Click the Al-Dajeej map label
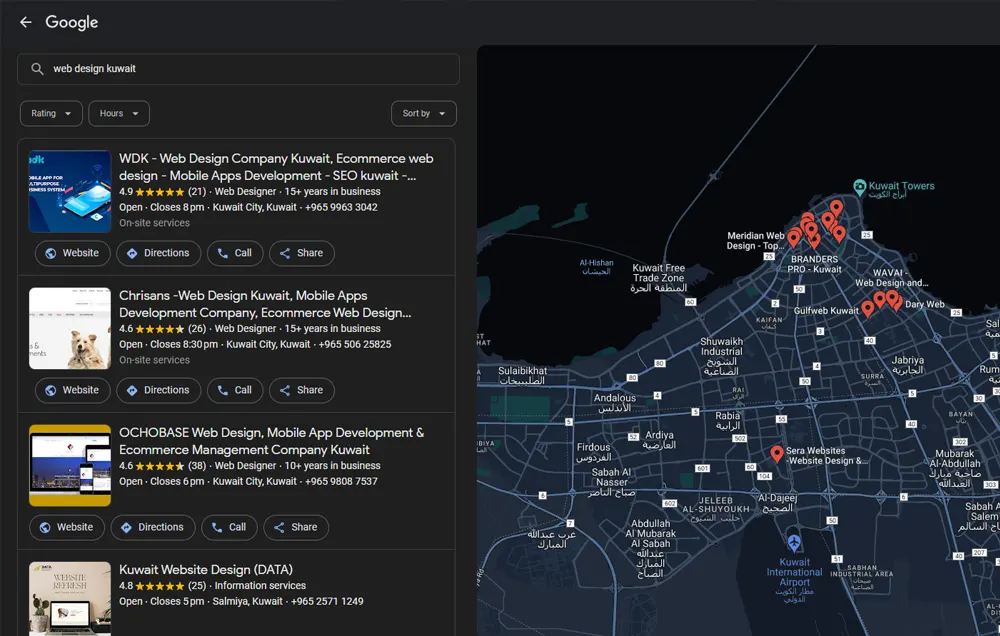The height and width of the screenshot is (636, 1000). pyautogui.click(x=777, y=503)
